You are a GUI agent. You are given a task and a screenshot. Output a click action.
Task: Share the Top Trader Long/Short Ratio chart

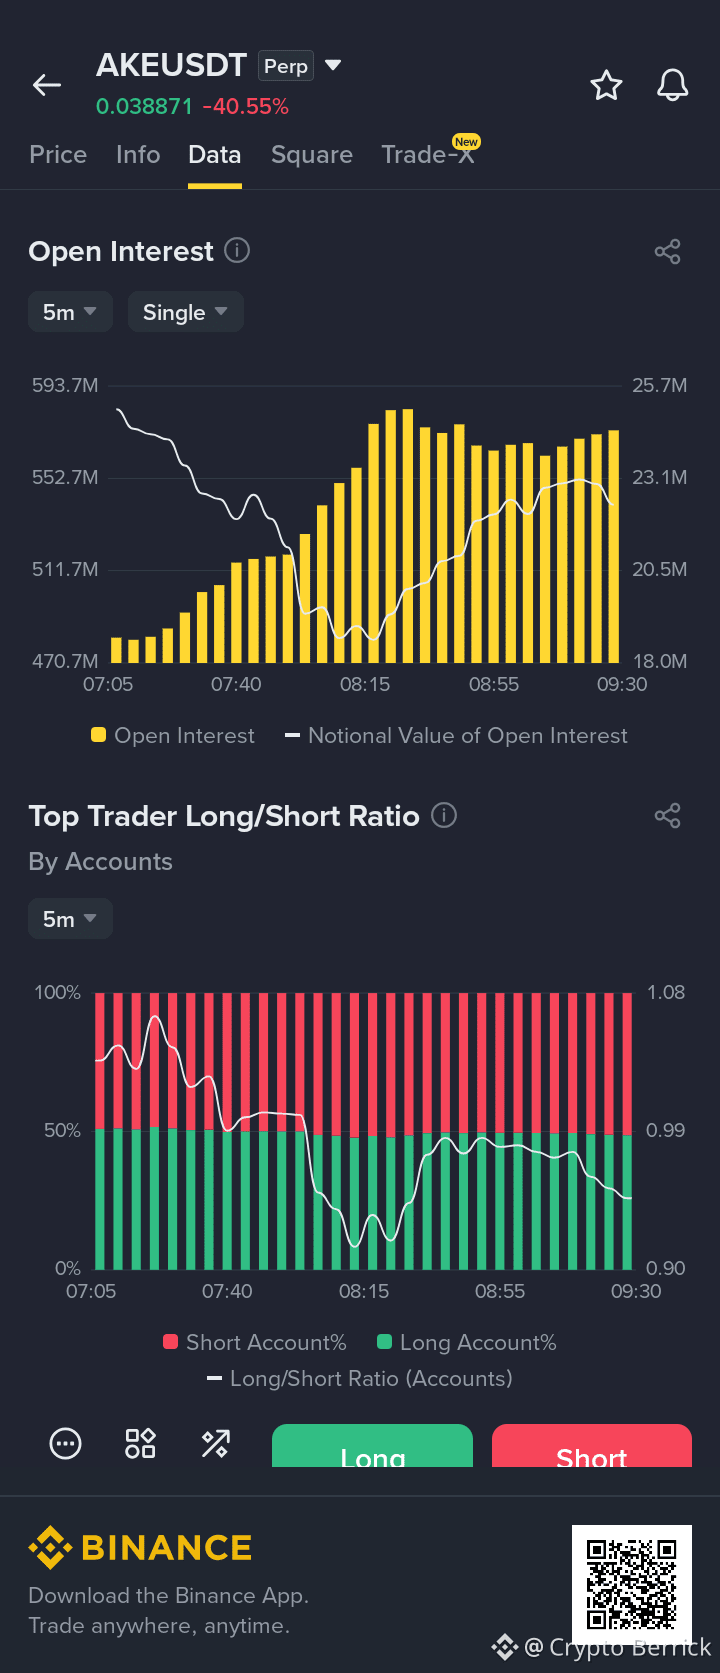click(667, 816)
